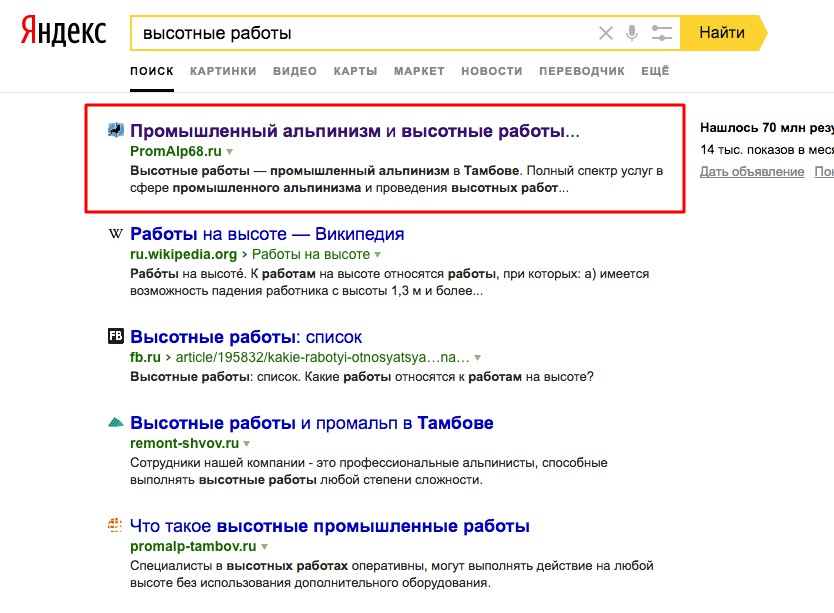
Task: Switch to the Карты tab
Action: coord(355,71)
